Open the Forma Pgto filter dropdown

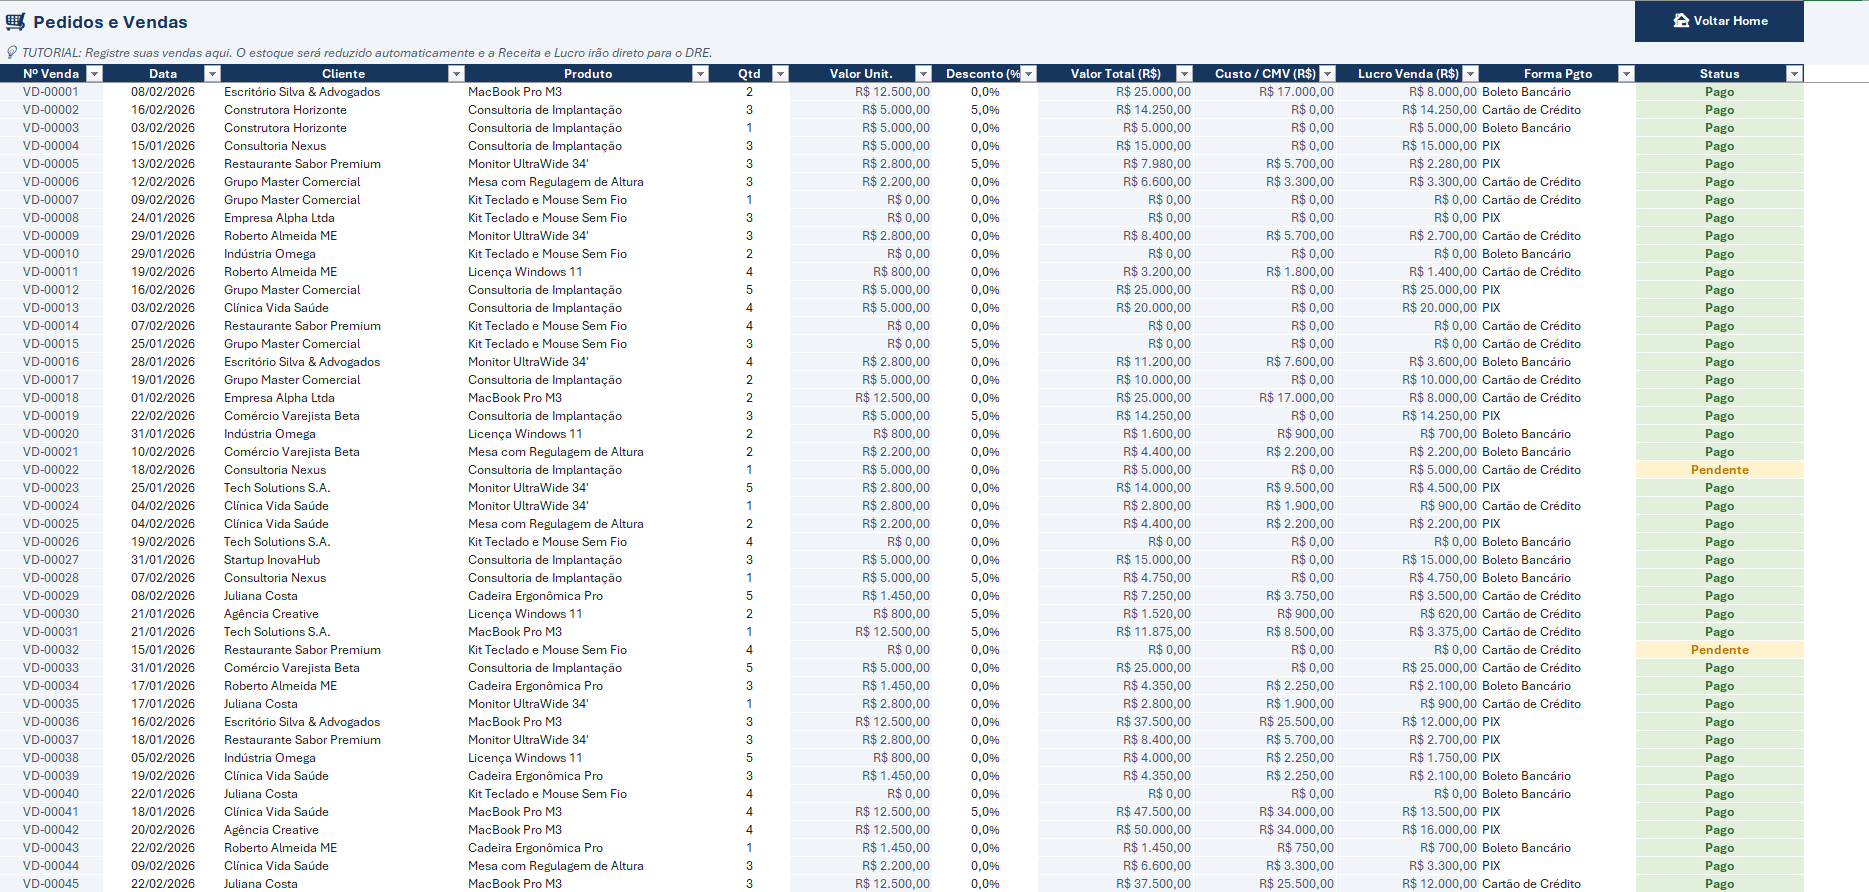[x=1626, y=74]
